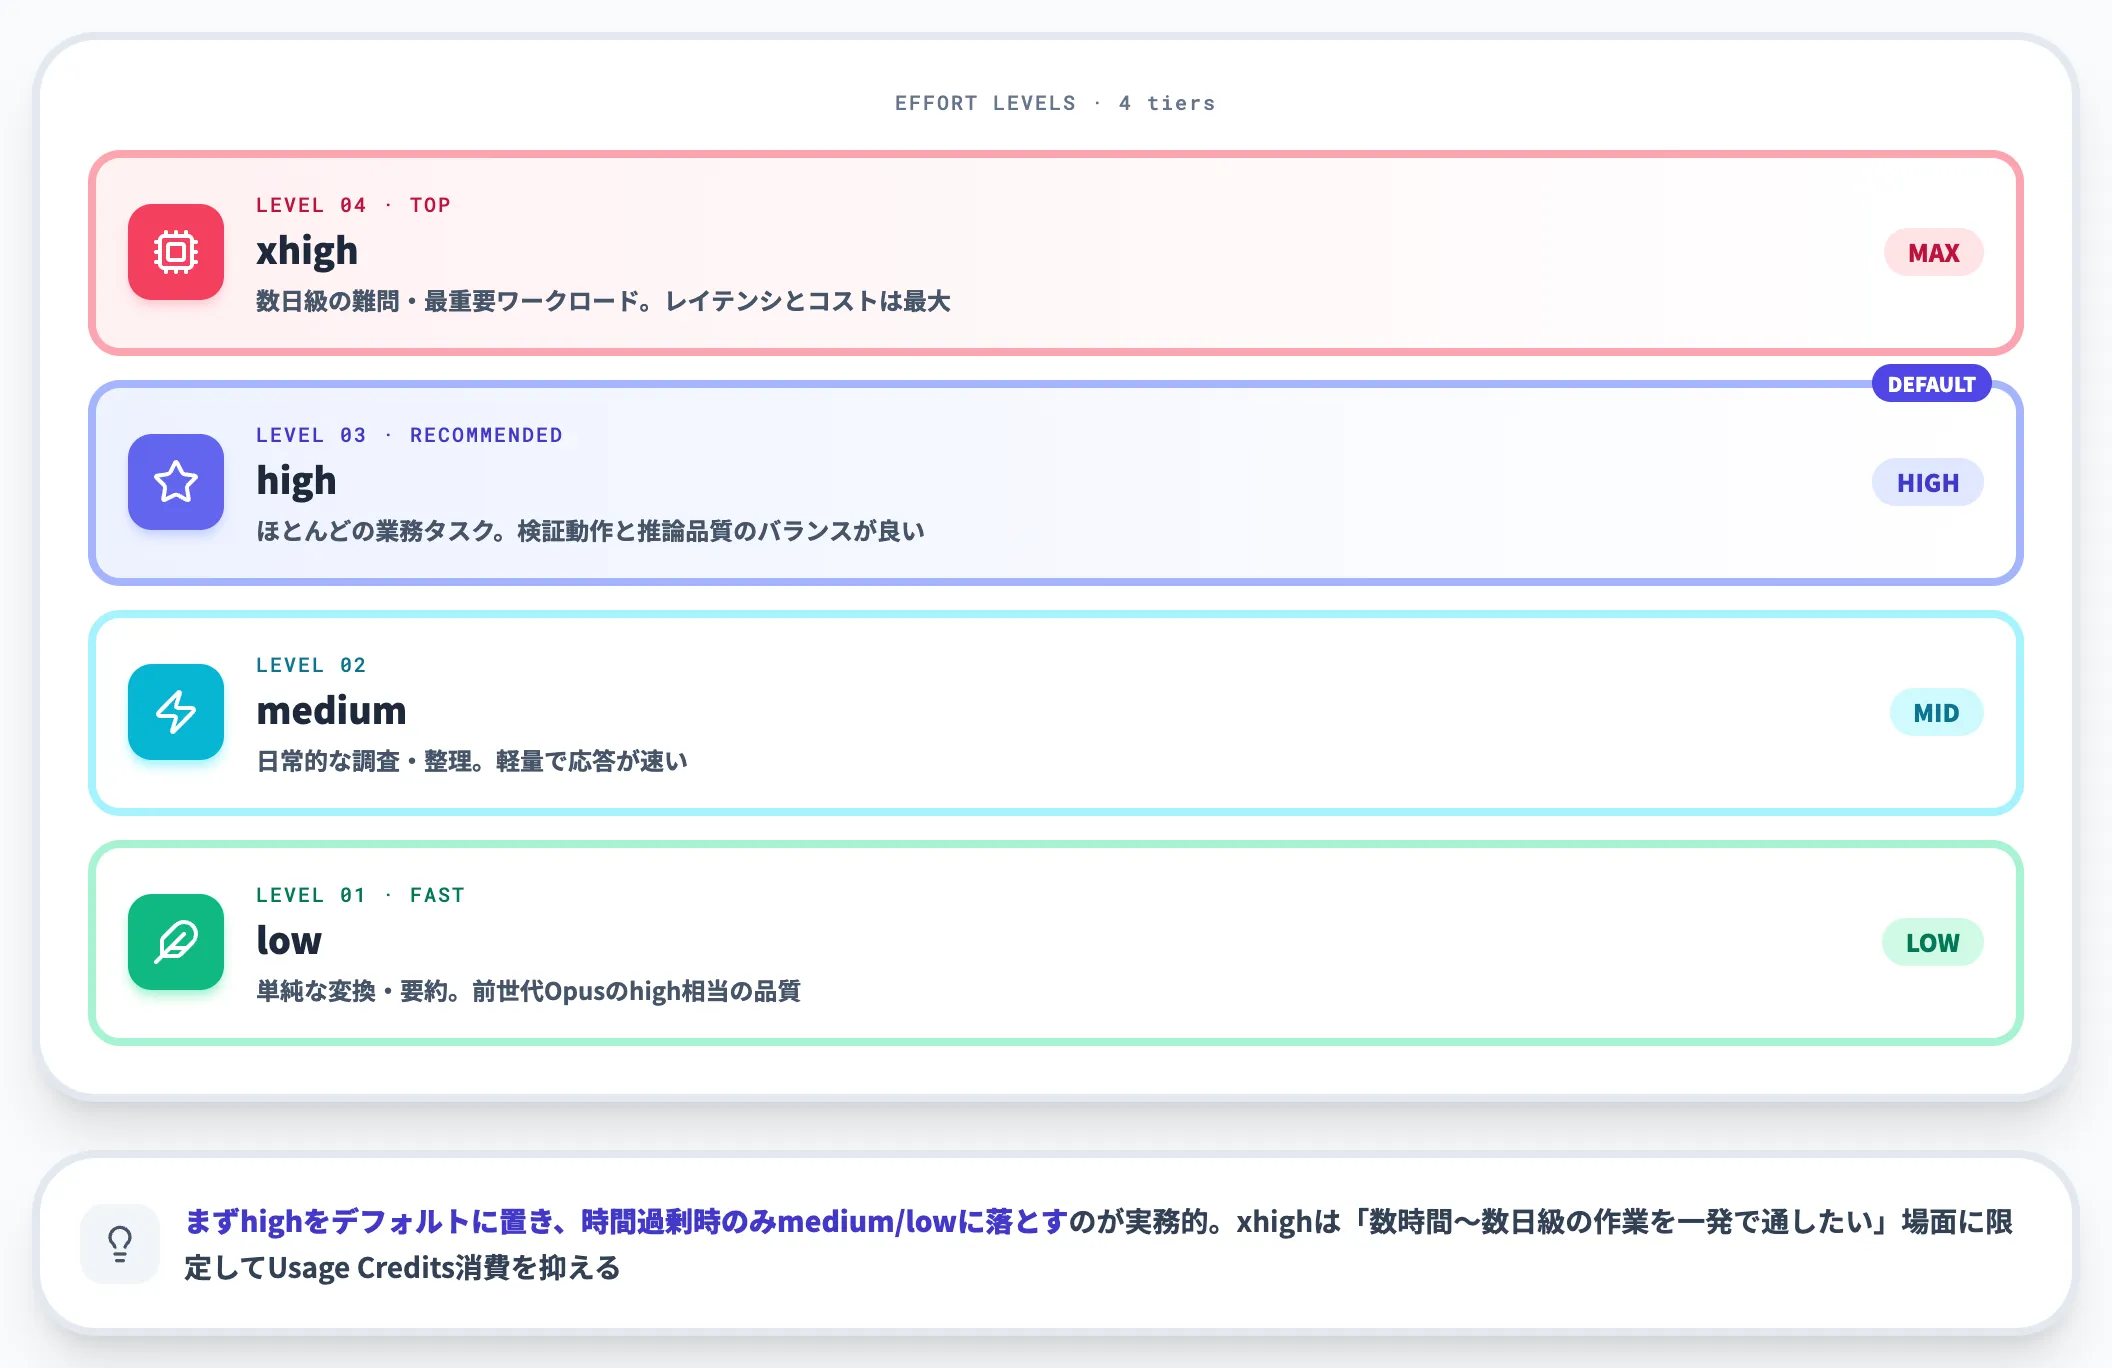Click the purple star icon for high

[x=176, y=482]
